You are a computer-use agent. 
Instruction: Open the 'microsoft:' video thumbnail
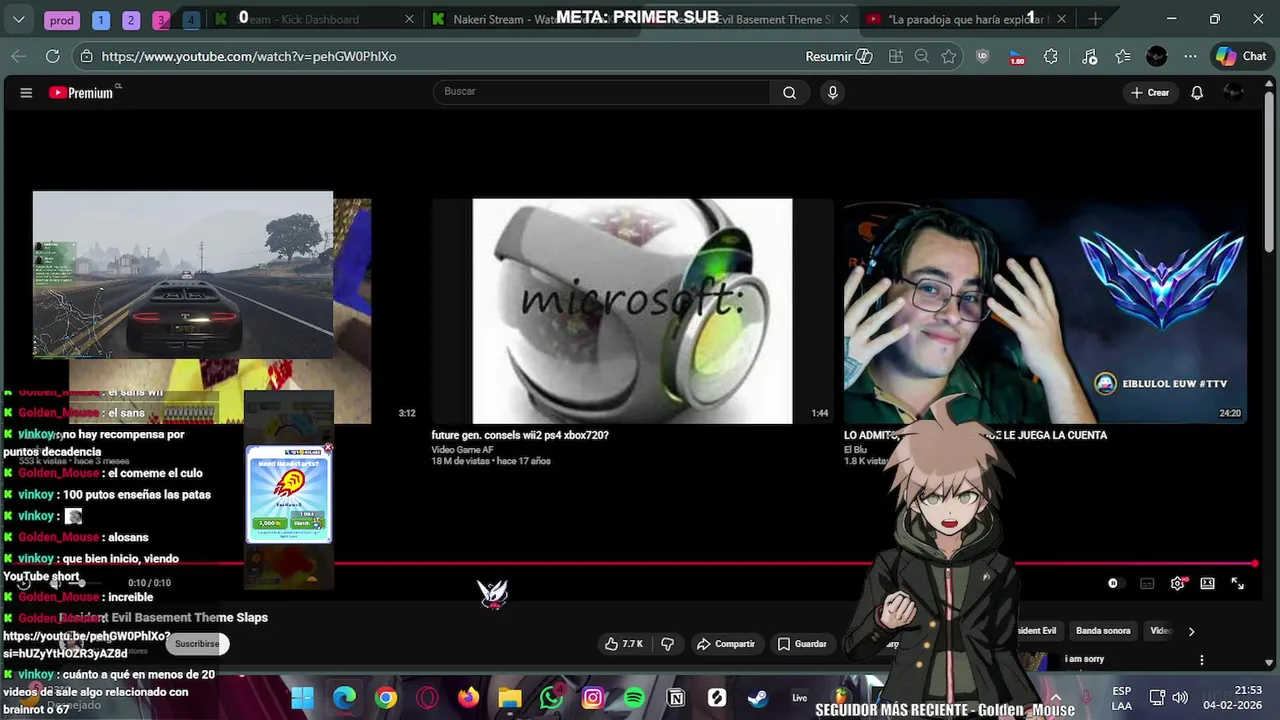point(632,311)
